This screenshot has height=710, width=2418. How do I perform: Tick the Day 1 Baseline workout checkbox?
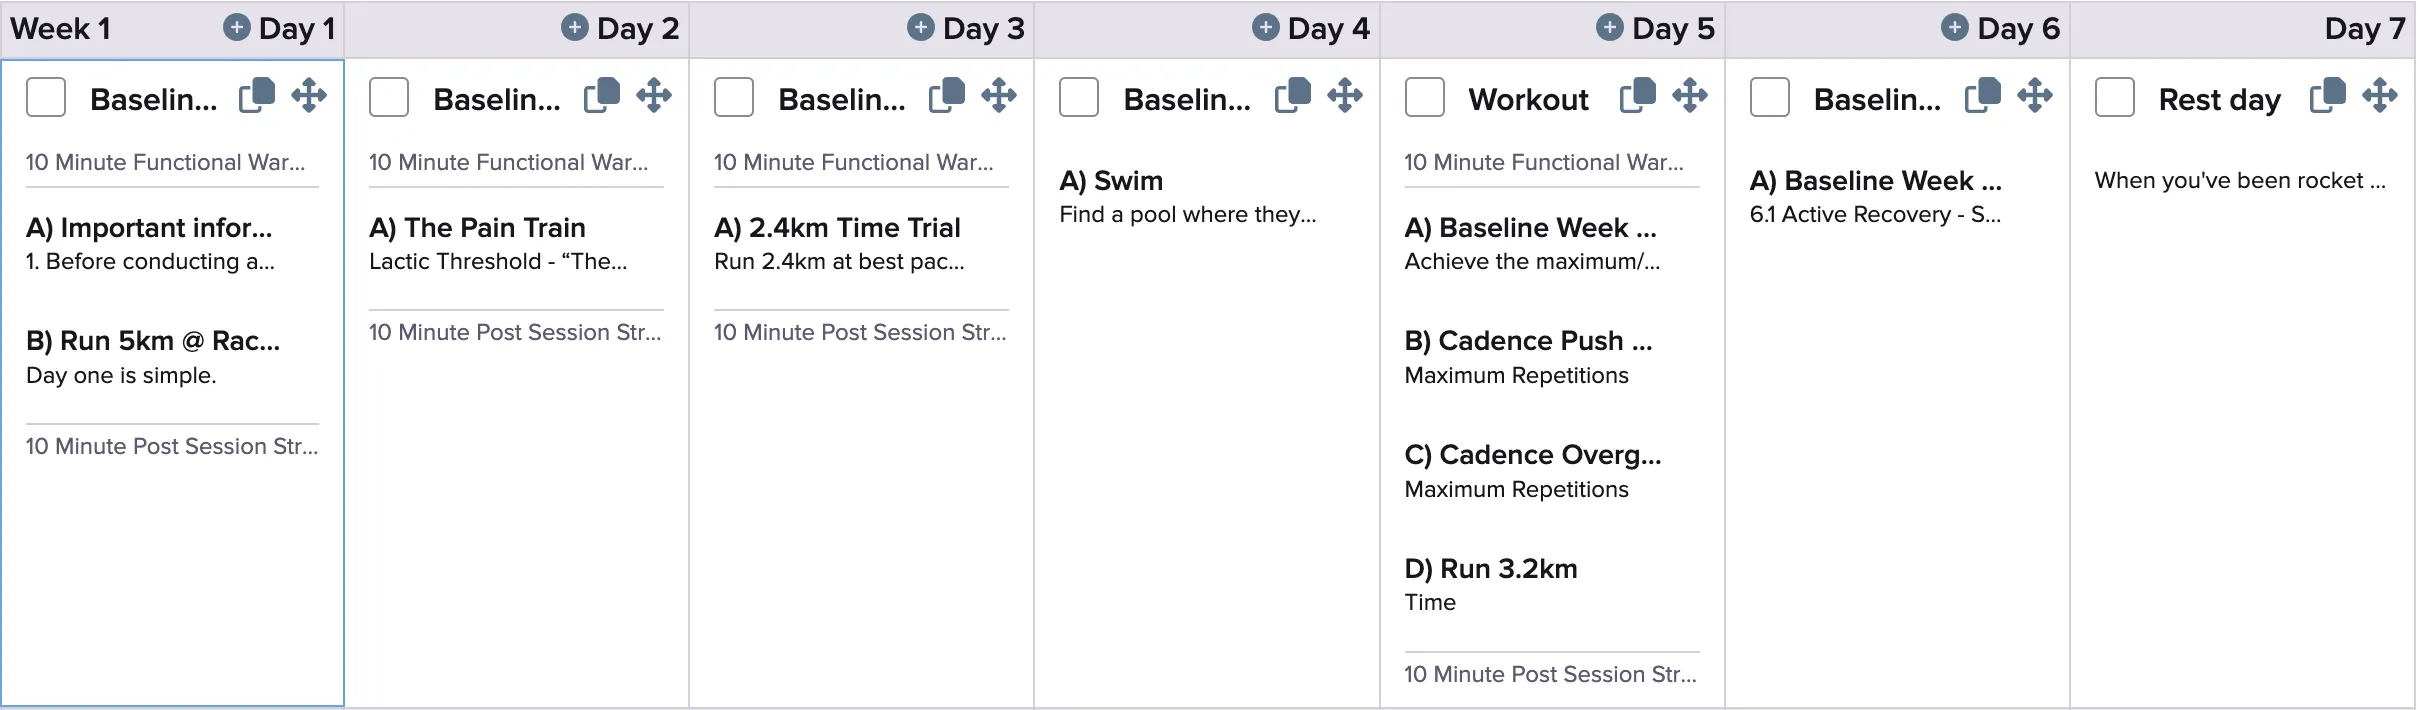click(46, 97)
